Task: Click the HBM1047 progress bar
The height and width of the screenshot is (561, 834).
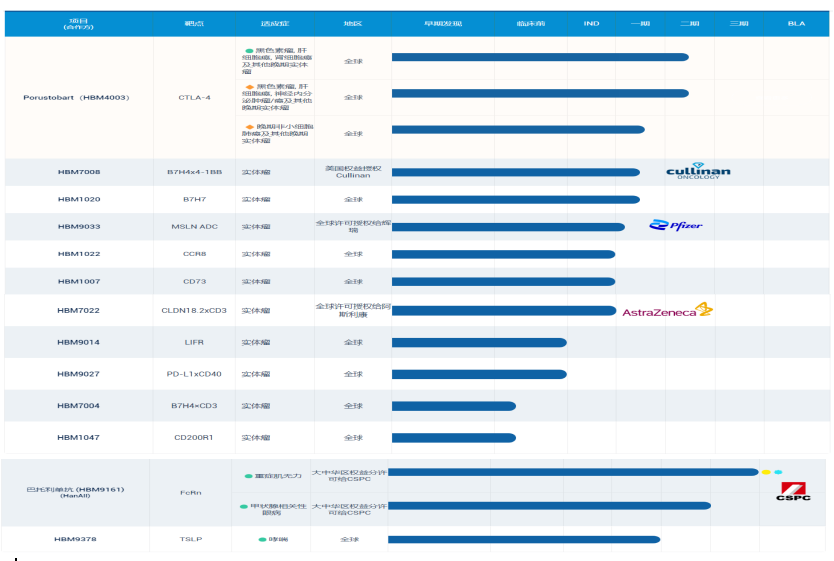Action: click(x=453, y=438)
